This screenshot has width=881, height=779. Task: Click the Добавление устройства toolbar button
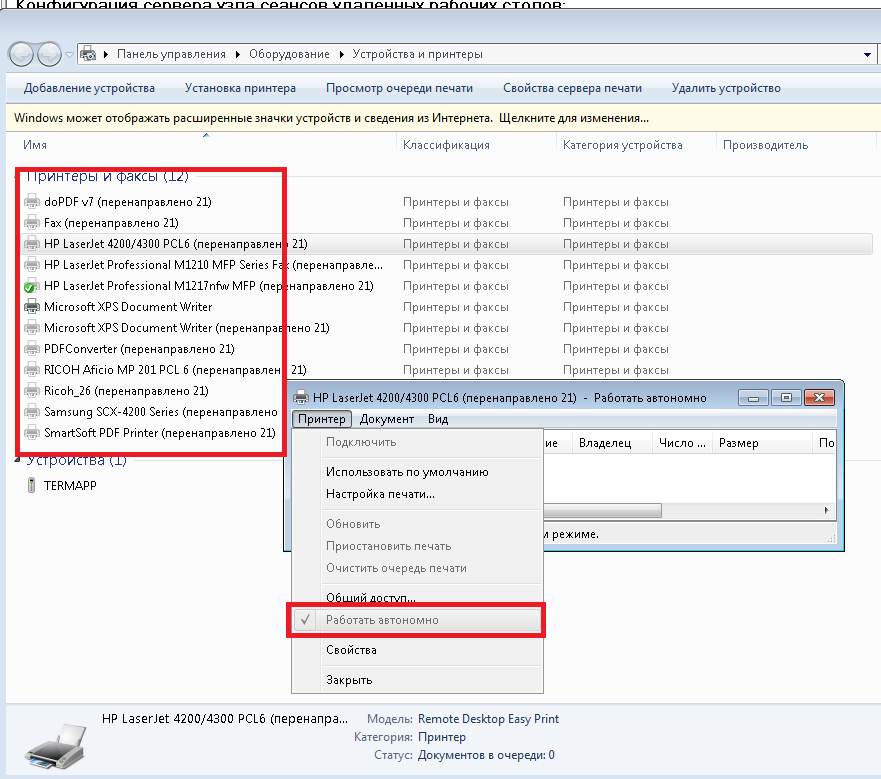pos(89,88)
